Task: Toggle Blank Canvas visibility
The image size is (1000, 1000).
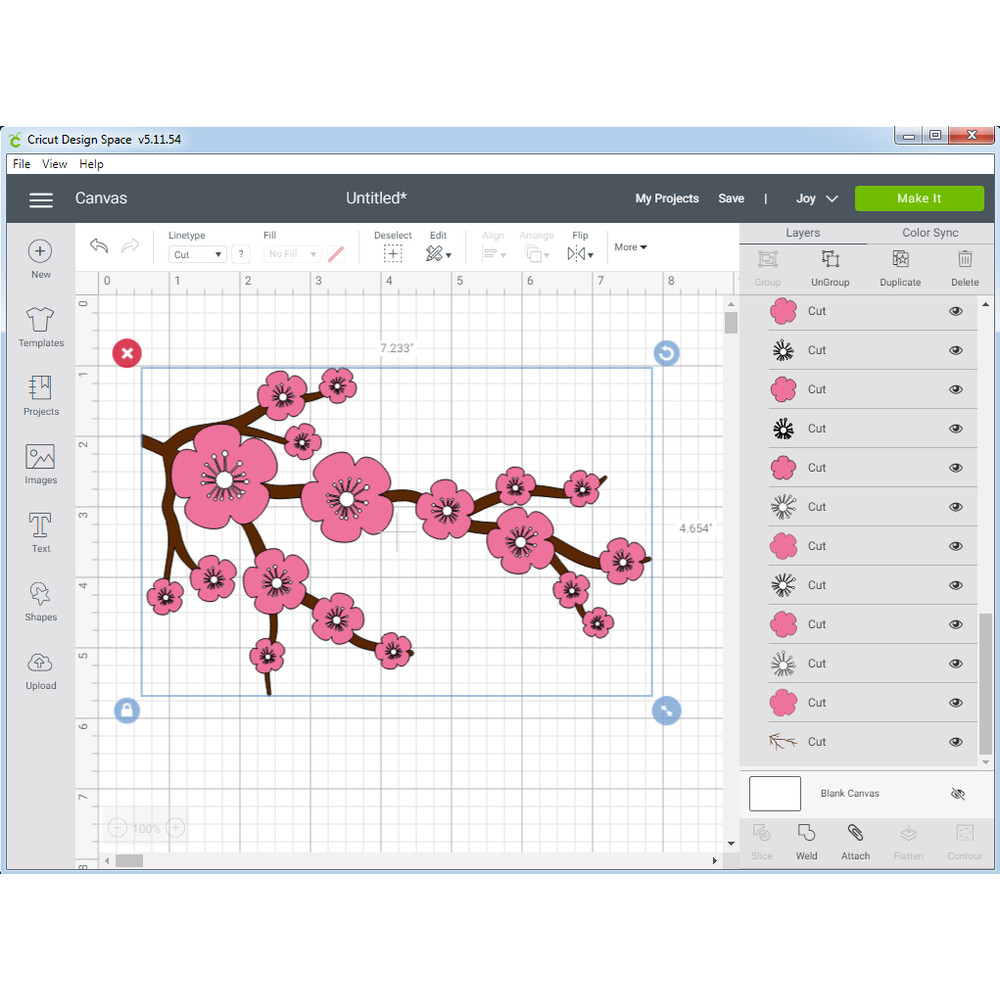Action: 957,794
